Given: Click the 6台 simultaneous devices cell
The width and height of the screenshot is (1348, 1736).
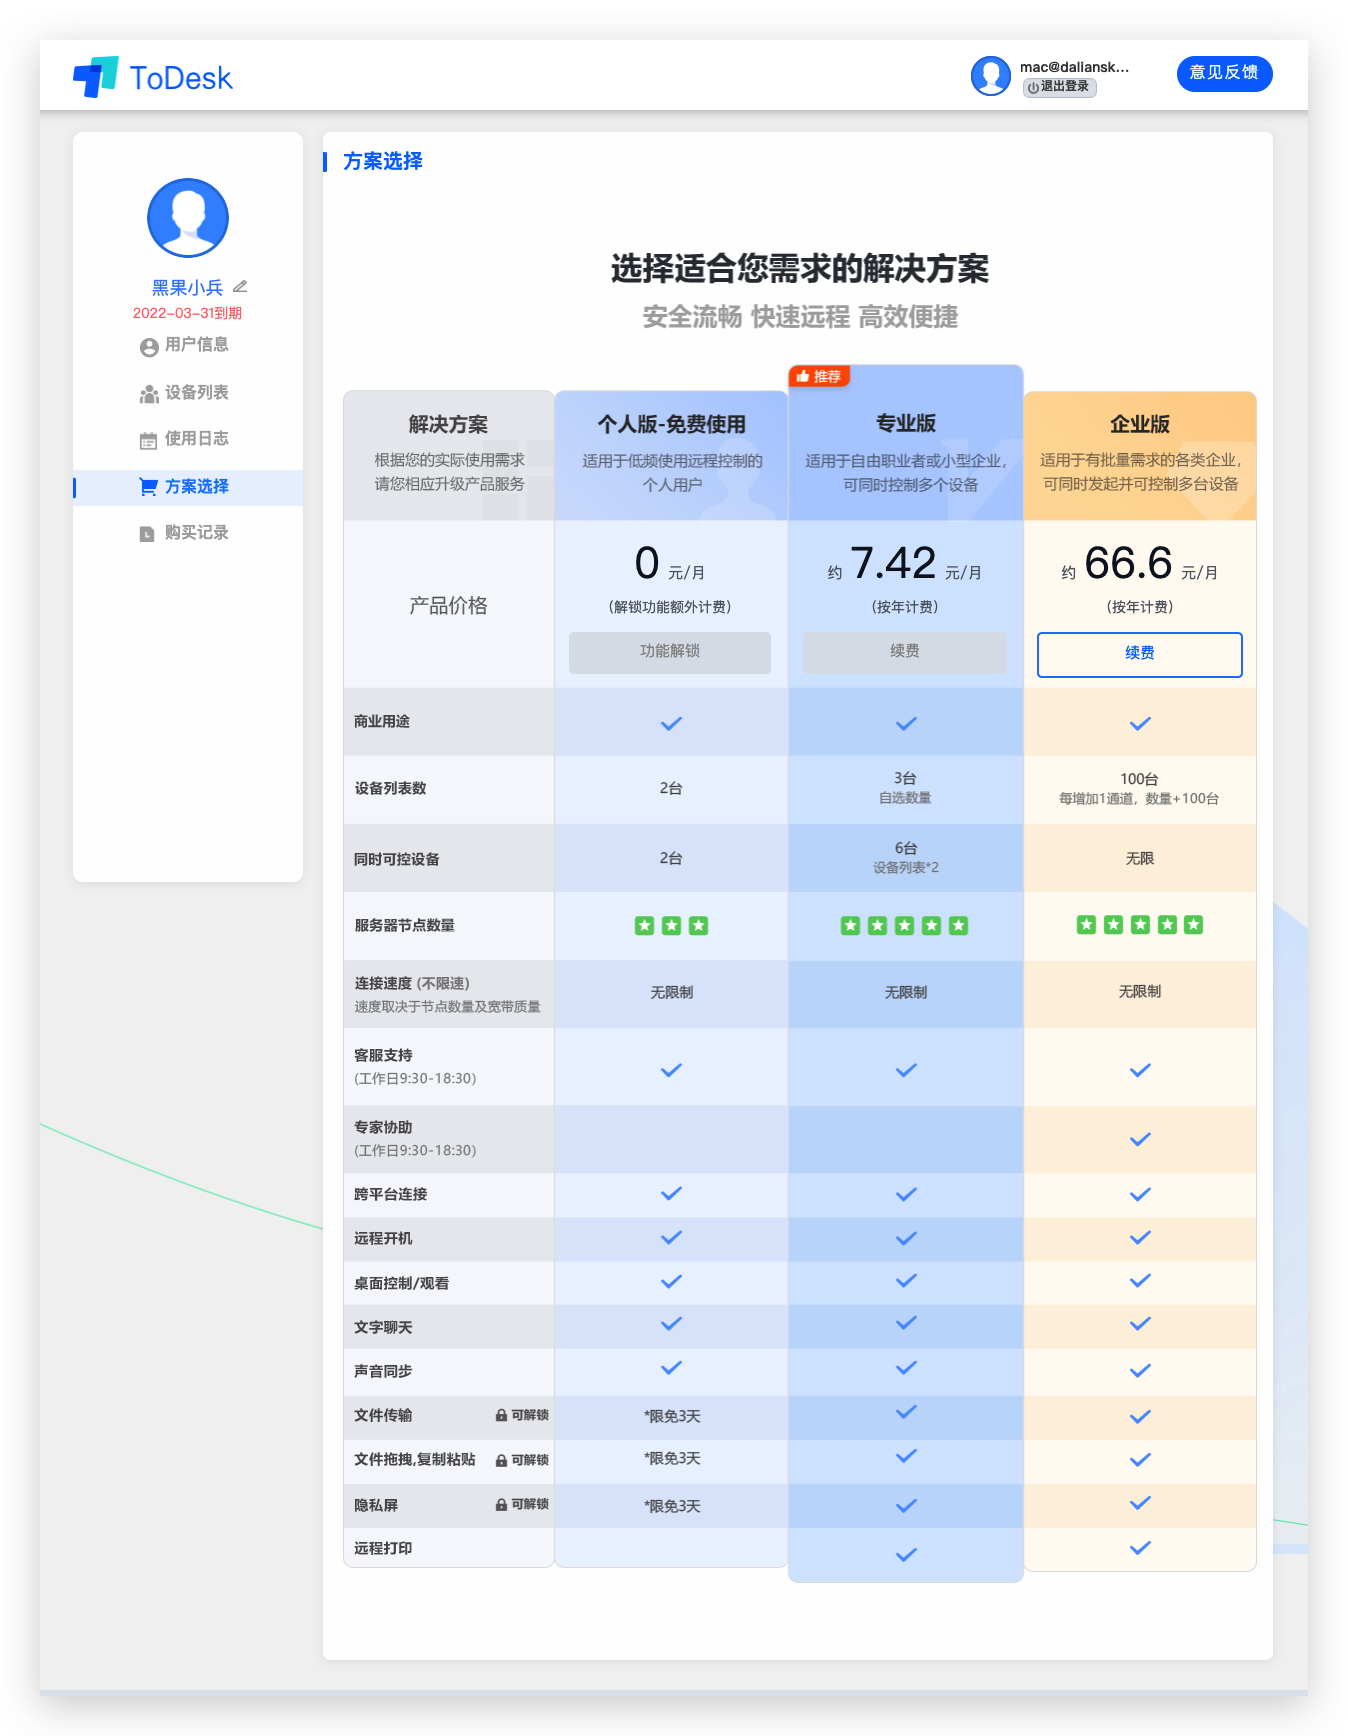Looking at the screenshot, I should tap(906, 857).
